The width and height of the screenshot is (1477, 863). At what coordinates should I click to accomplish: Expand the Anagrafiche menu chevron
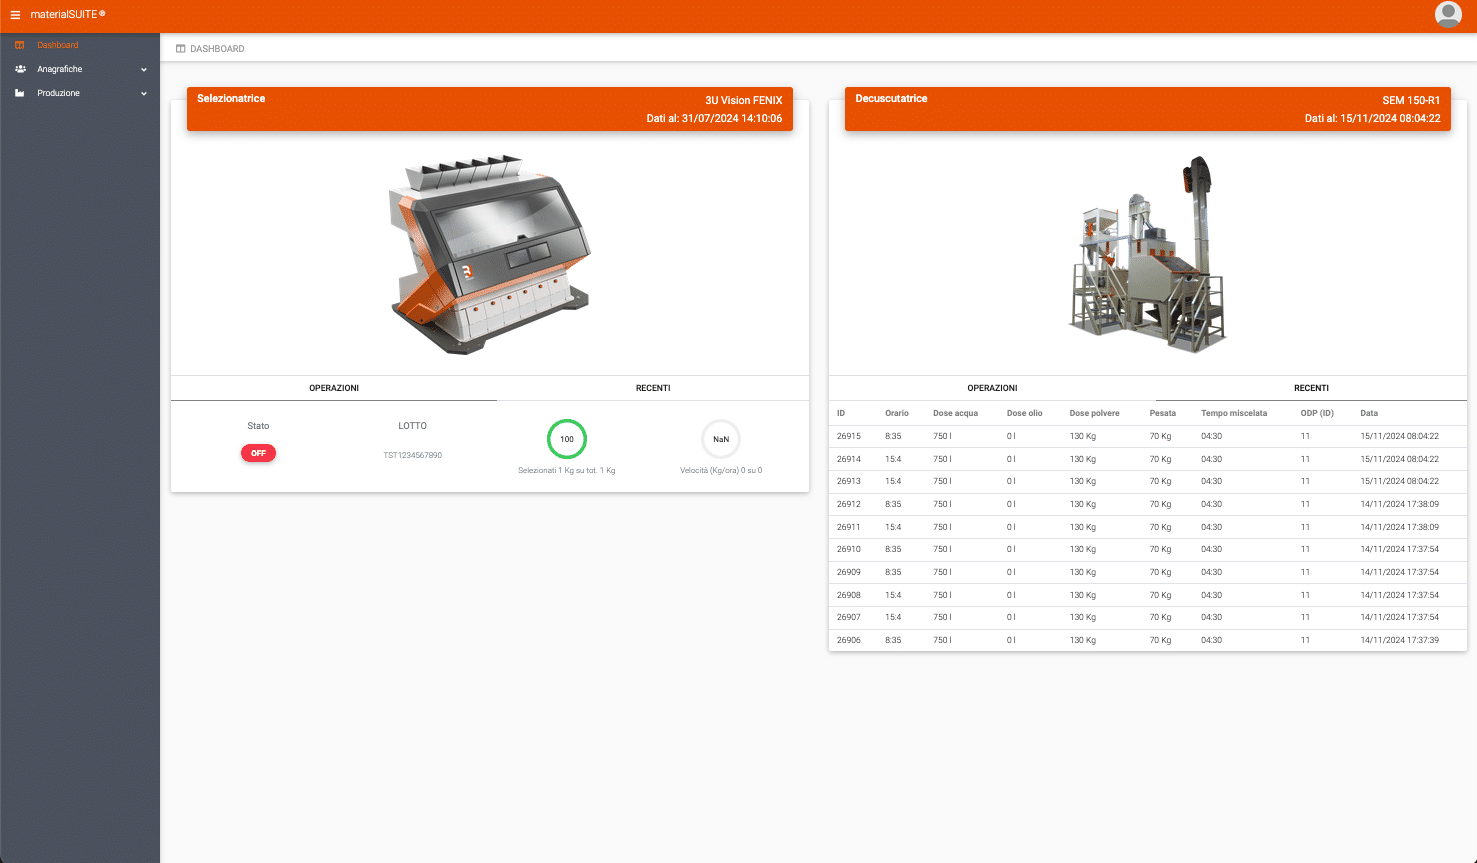point(144,70)
